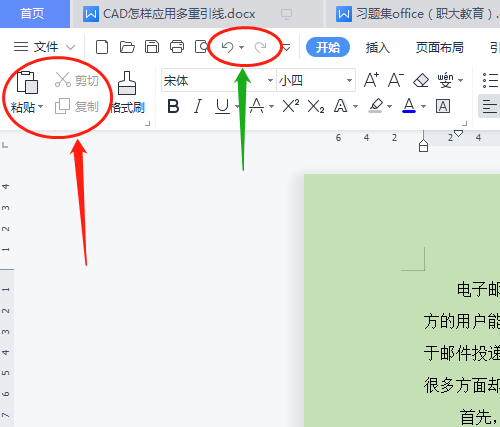Click the Cut (剪切) button
Image resolution: width=500 pixels, height=427 pixels.
click(77, 80)
